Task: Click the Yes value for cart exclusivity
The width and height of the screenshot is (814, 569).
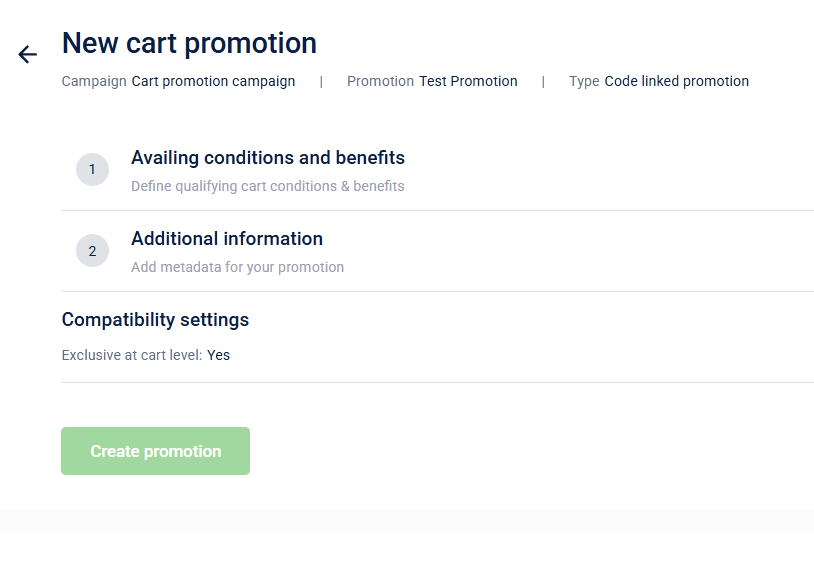Action: [x=219, y=355]
